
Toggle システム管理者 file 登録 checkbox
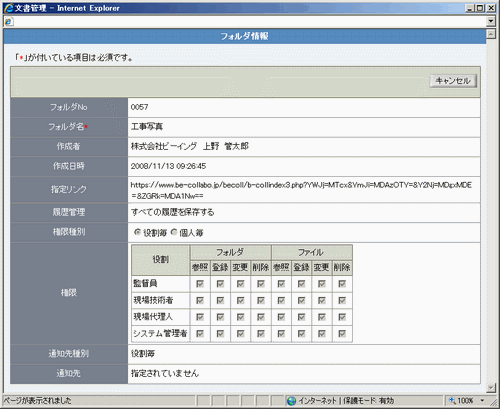pos(302,333)
